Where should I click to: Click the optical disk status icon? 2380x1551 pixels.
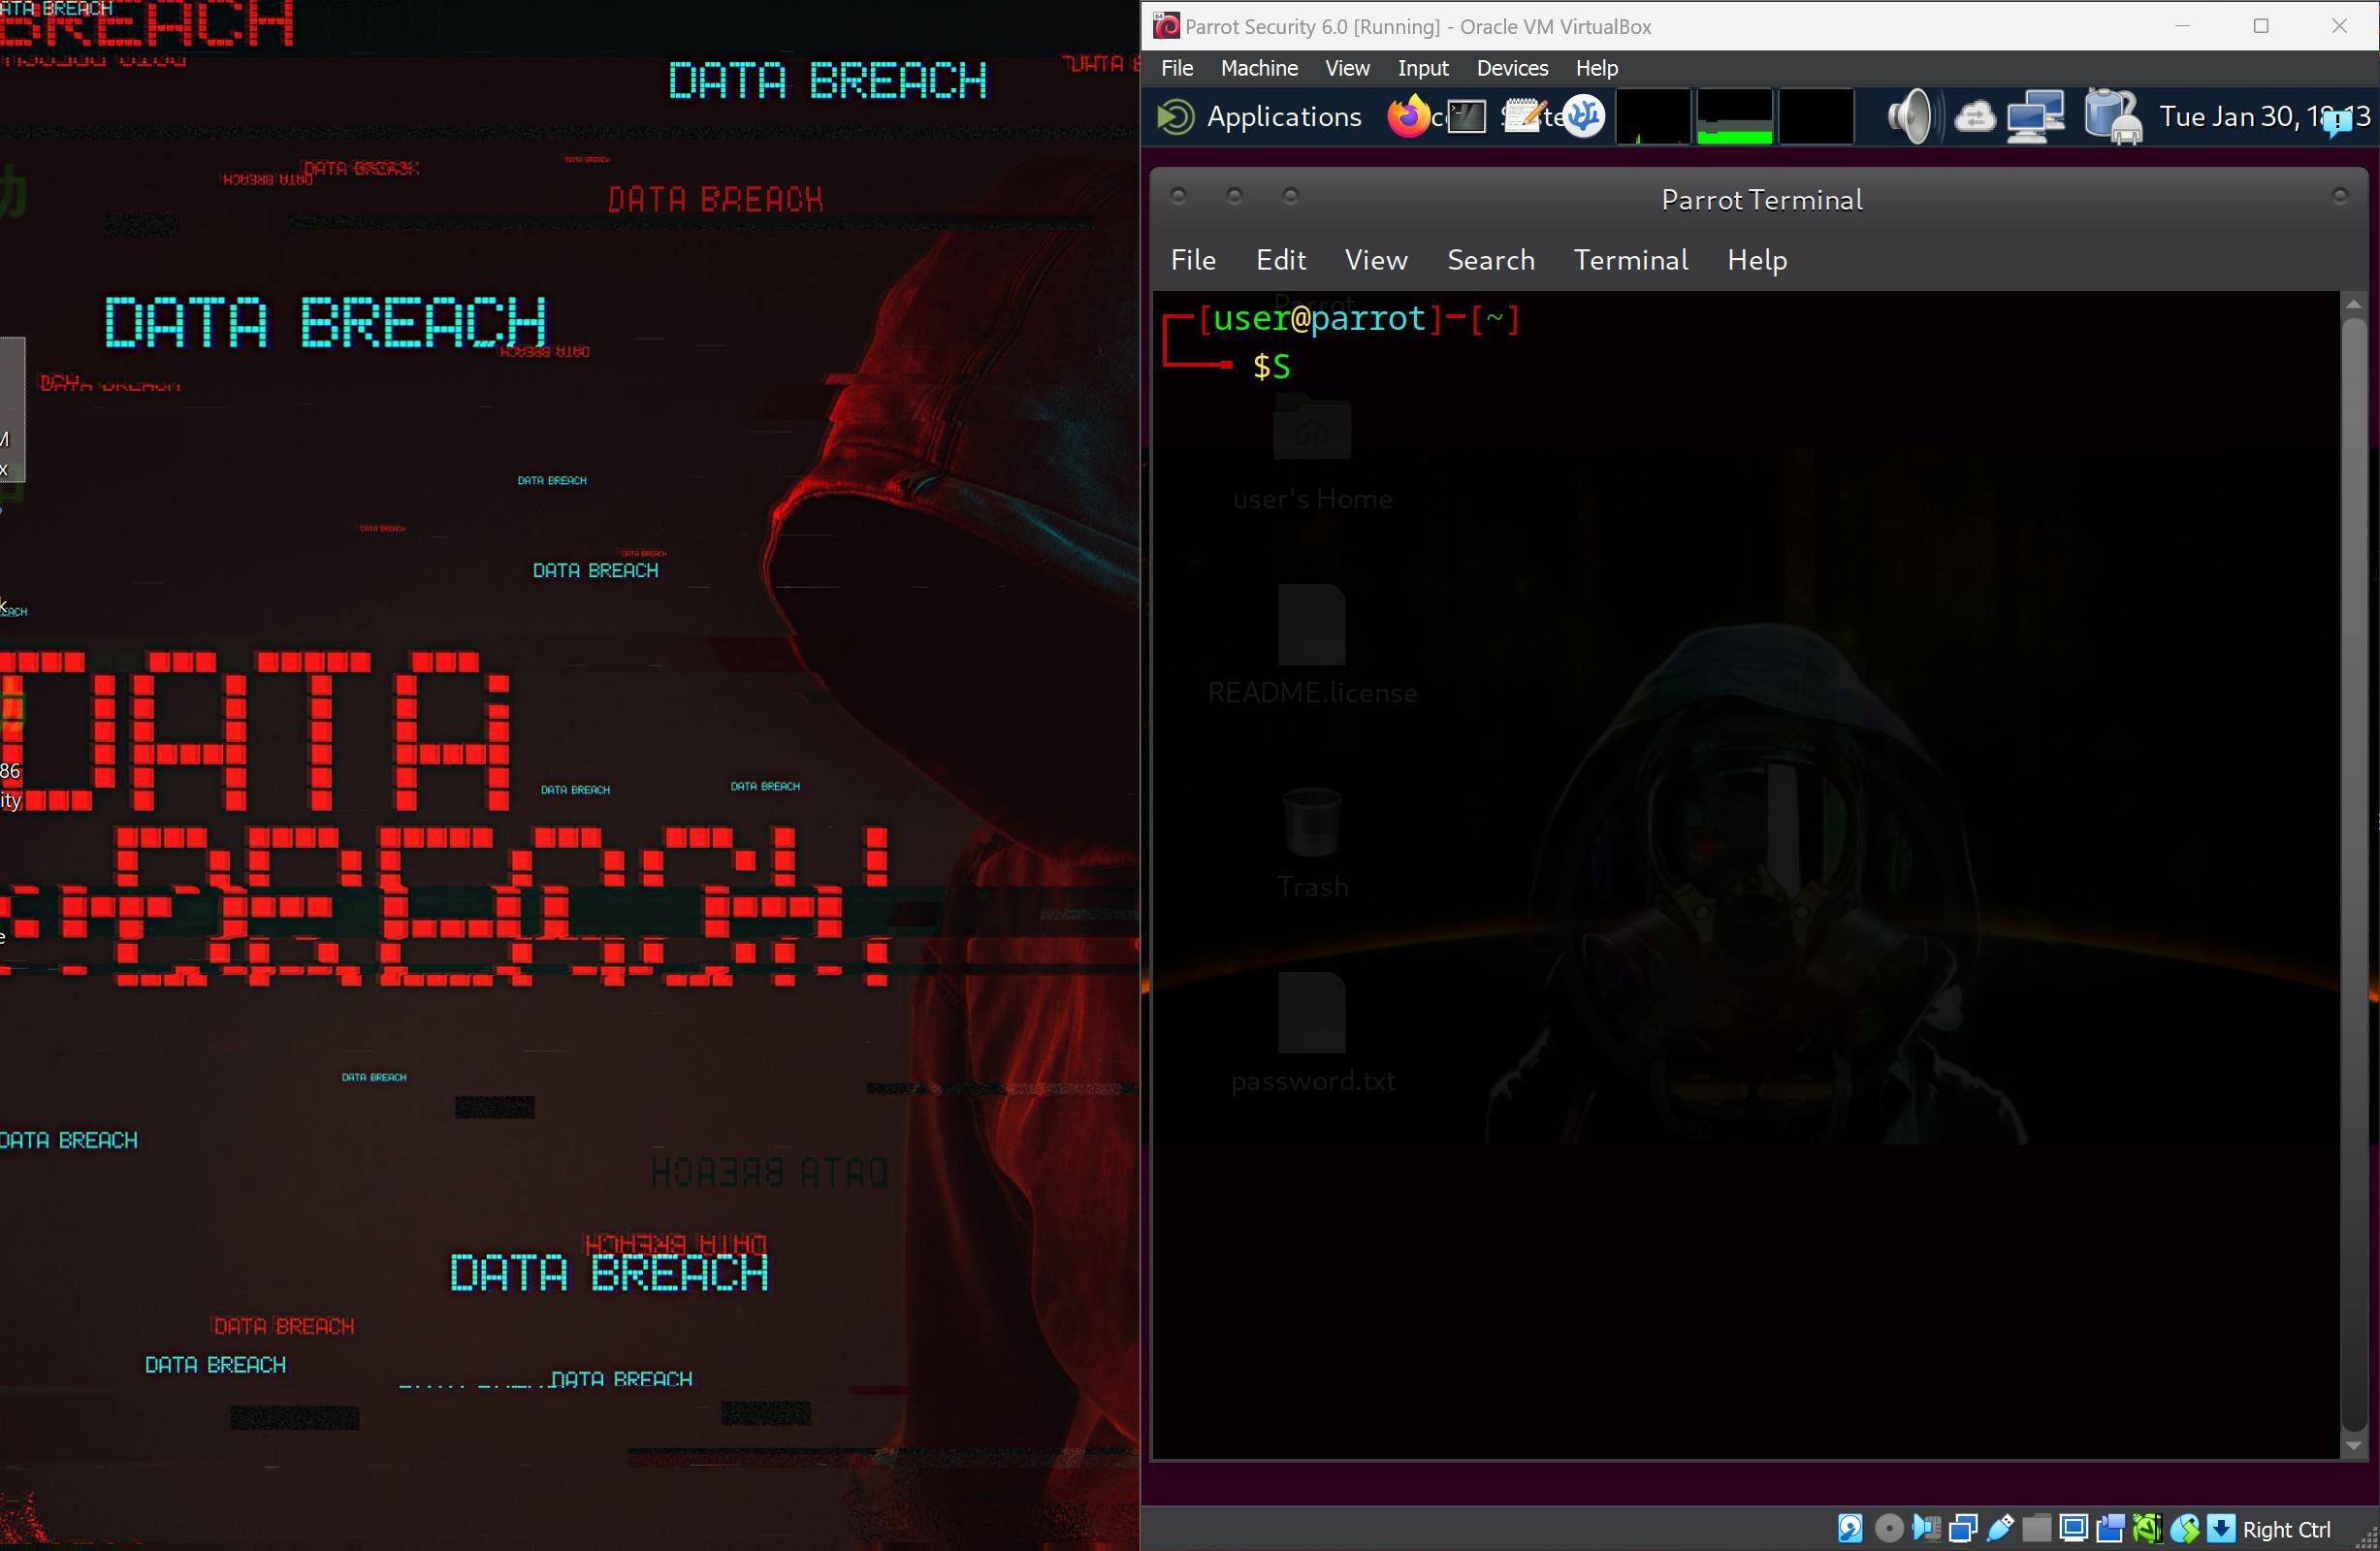coord(1890,1528)
